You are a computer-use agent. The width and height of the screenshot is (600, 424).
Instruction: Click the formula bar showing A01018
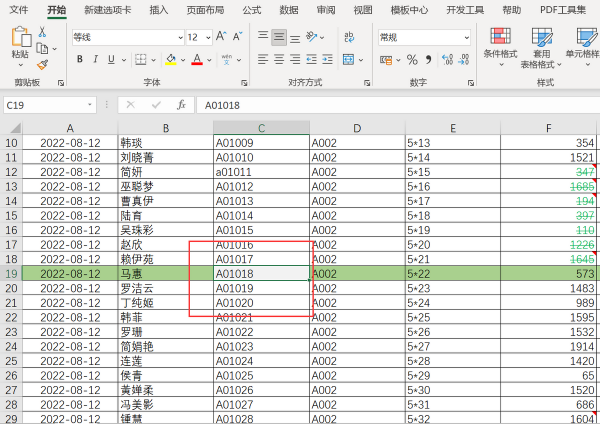coord(398,105)
